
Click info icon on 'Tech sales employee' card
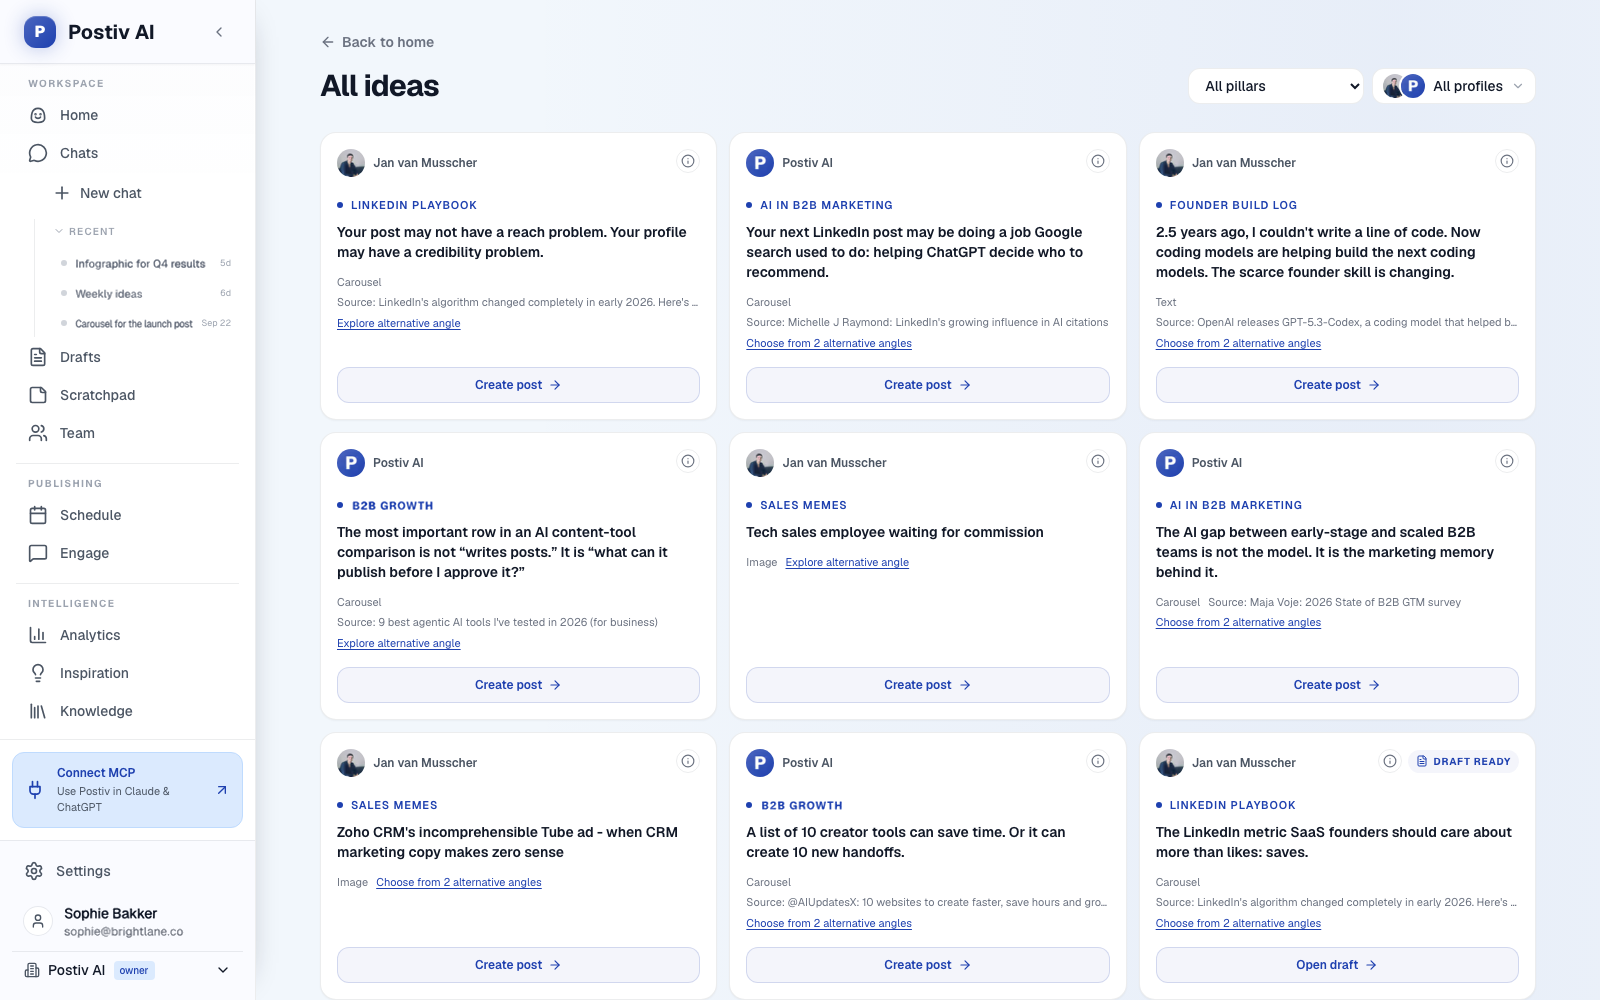click(1098, 461)
